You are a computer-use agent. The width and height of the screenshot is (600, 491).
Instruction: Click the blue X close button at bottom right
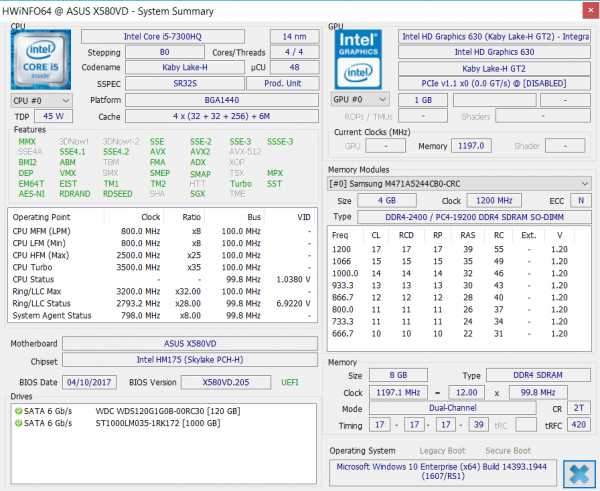pos(579,474)
